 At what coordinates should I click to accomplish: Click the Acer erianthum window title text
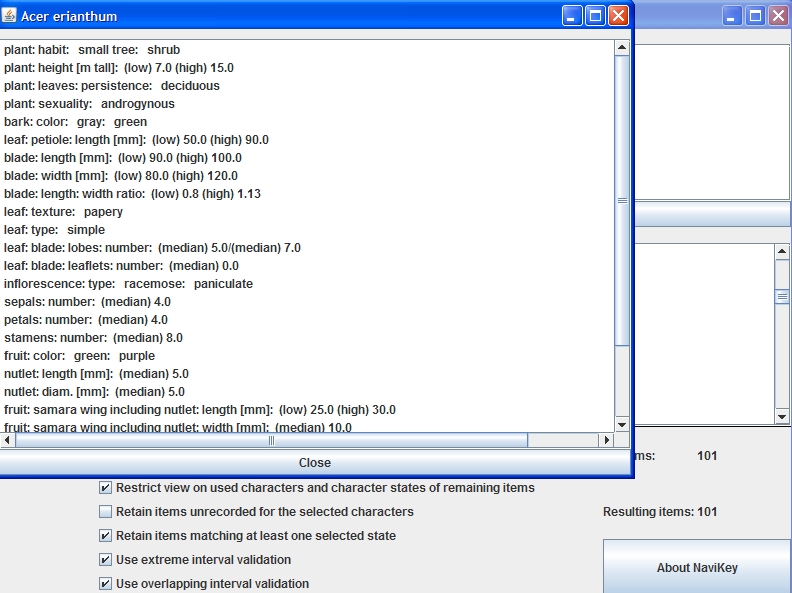click(69, 16)
